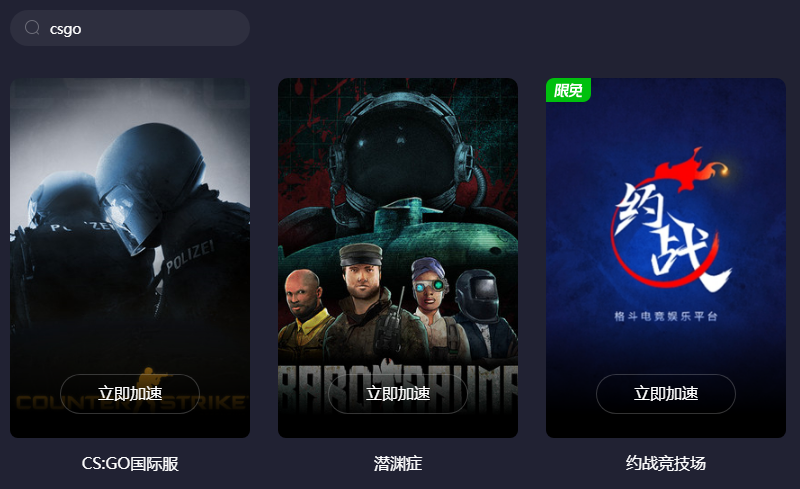Image resolution: width=800 pixels, height=489 pixels.
Task: Click the green submarine on Barotrauma cover
Action: click(398, 230)
